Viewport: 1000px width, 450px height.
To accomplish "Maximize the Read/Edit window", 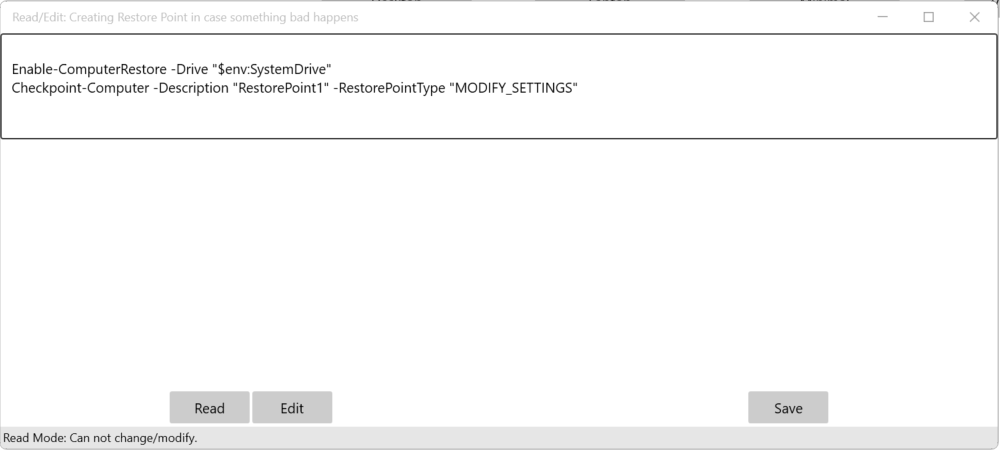I will click(x=928, y=17).
